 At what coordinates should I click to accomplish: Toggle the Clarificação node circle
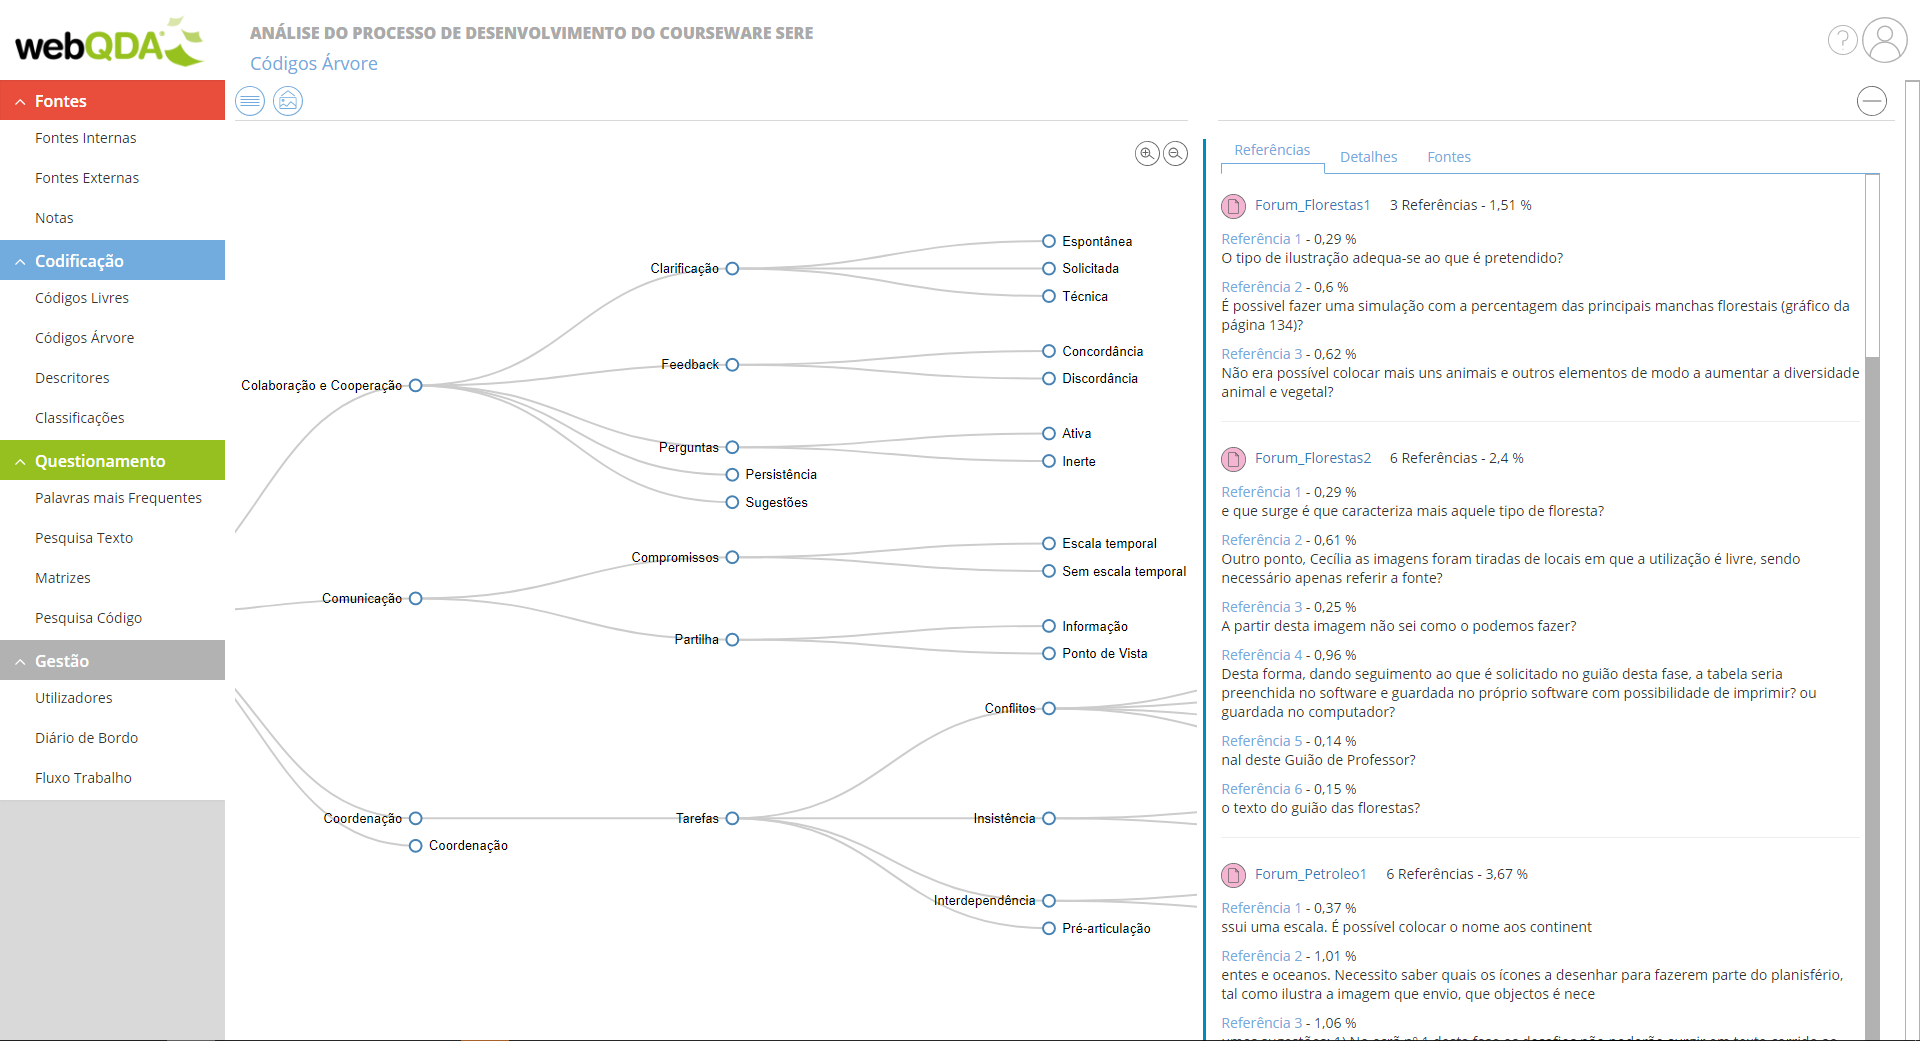click(x=732, y=269)
